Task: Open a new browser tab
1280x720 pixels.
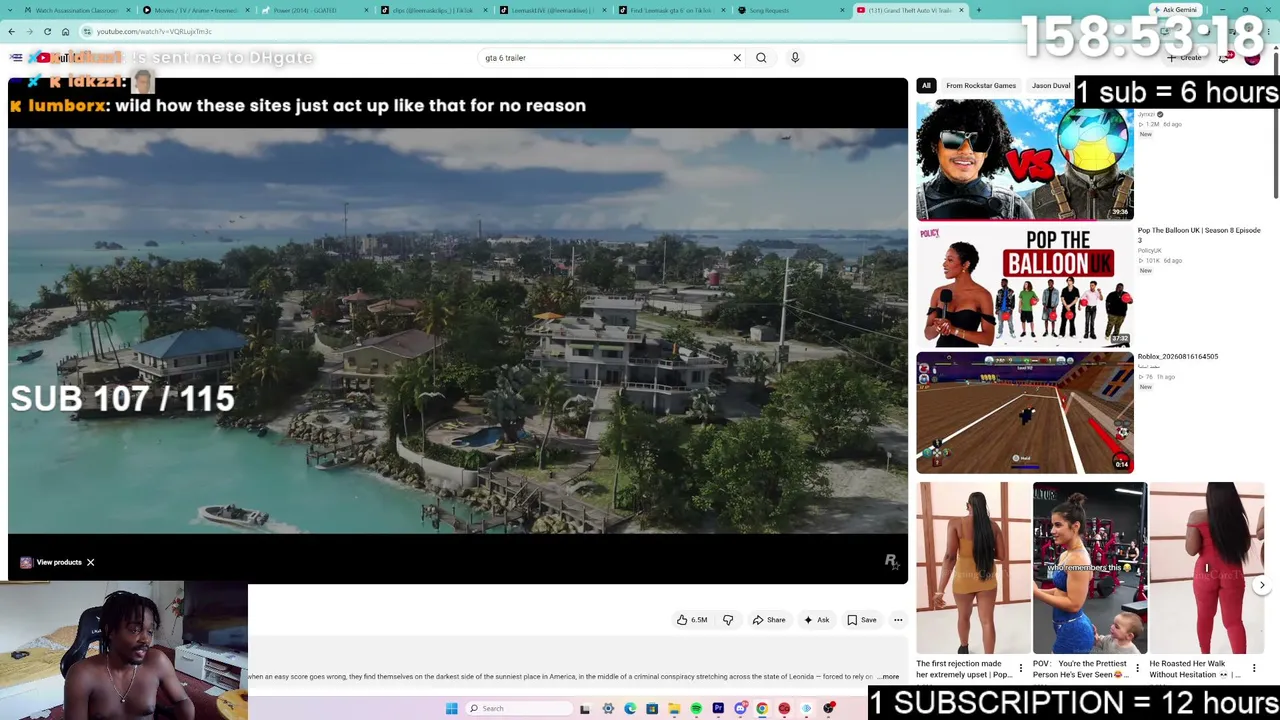Action: tap(978, 10)
